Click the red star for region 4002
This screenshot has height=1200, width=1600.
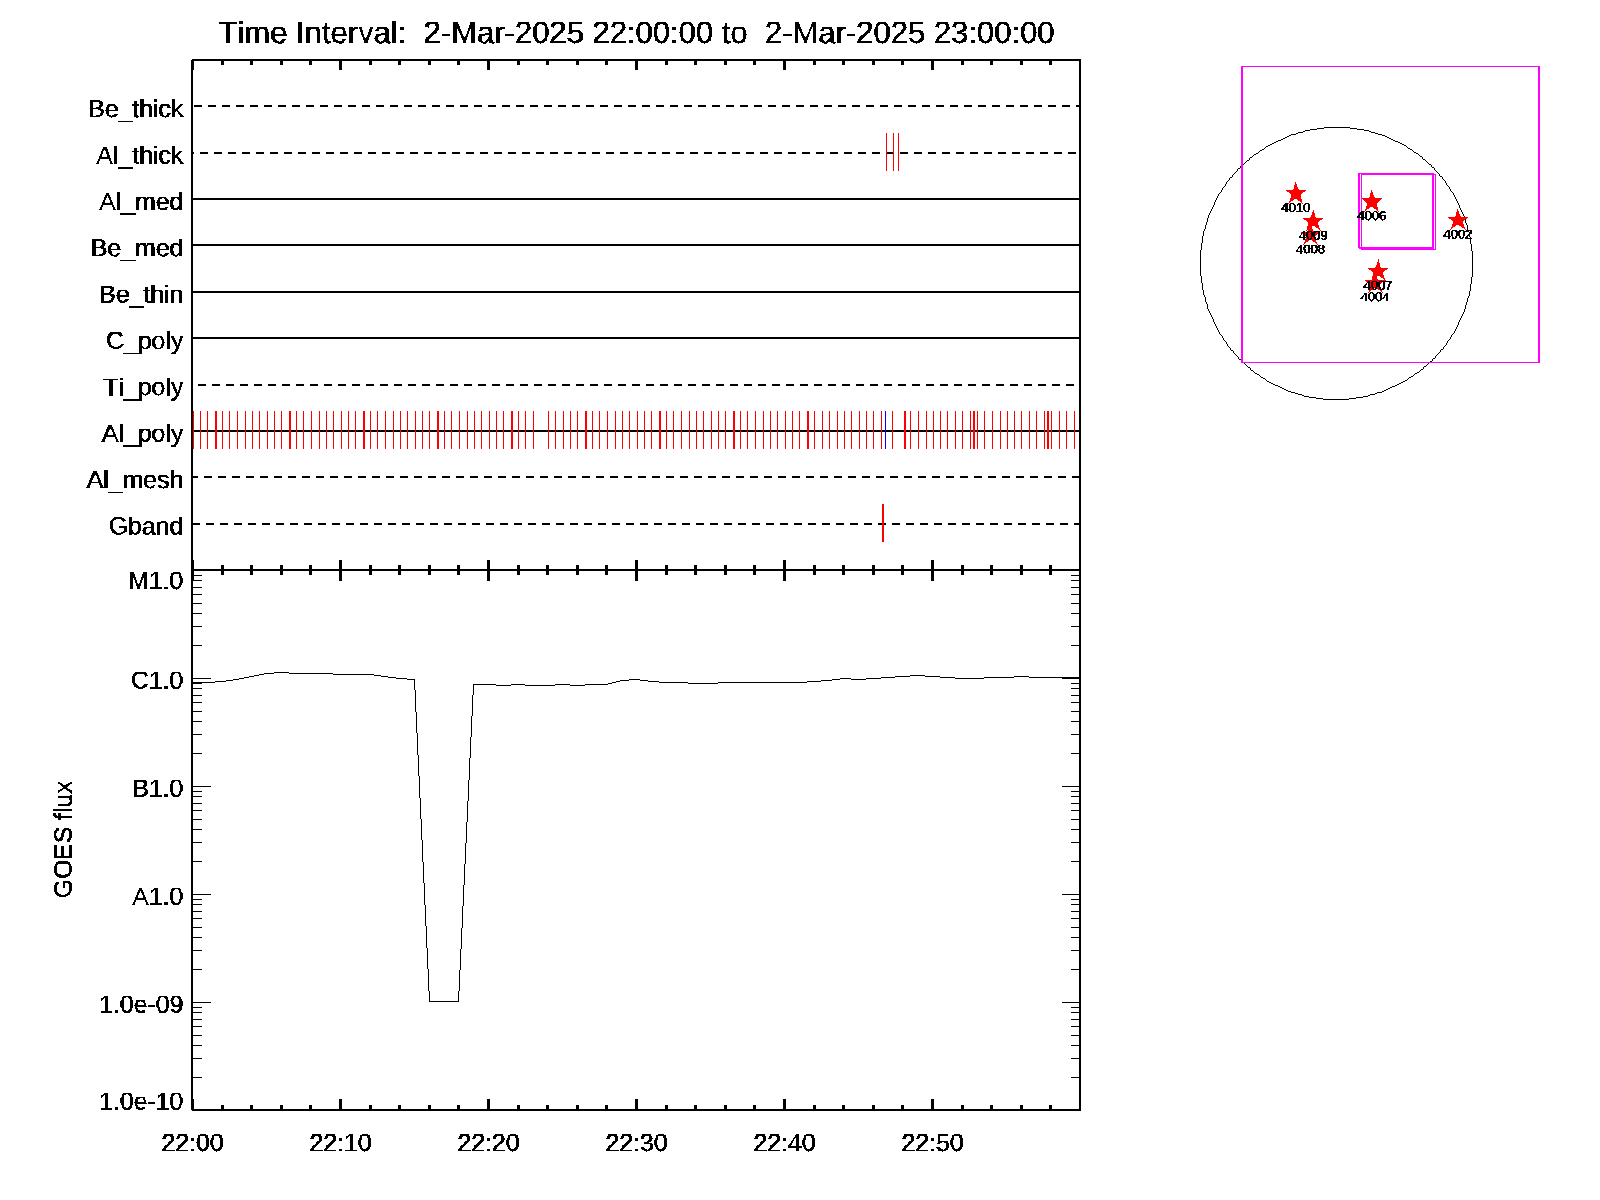pos(1457,220)
